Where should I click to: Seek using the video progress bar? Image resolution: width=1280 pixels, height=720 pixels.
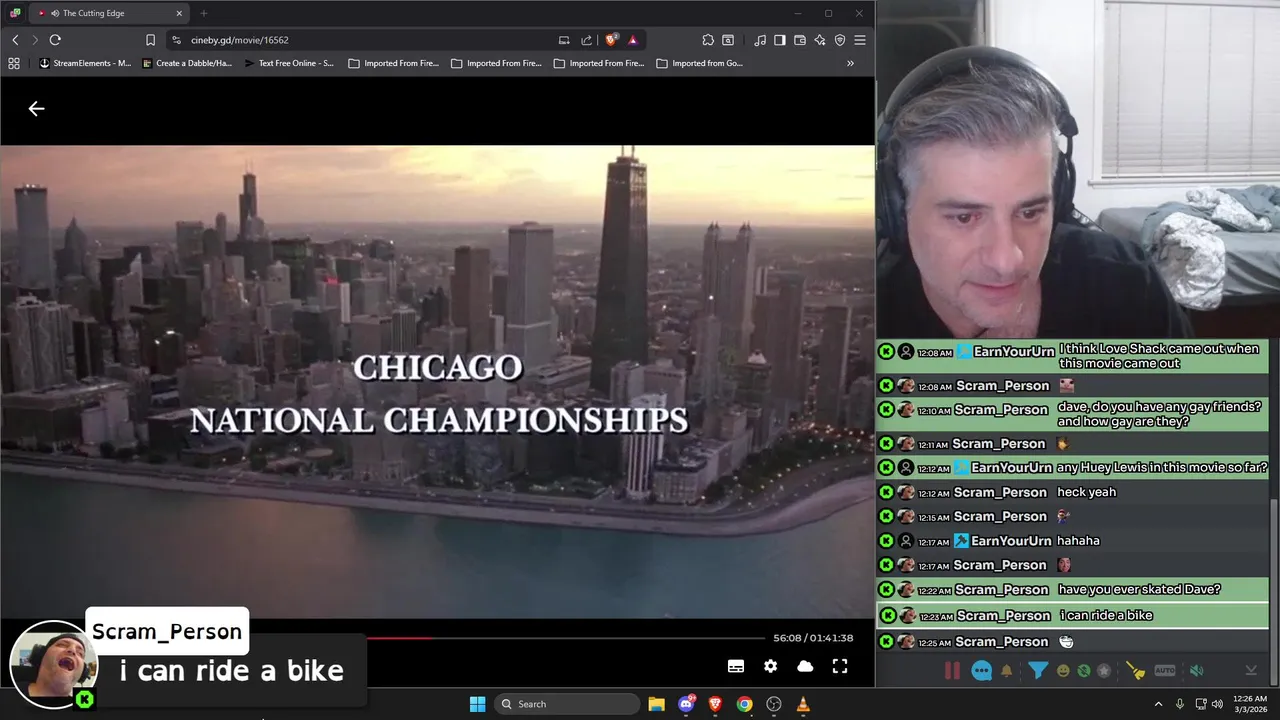[565, 638]
